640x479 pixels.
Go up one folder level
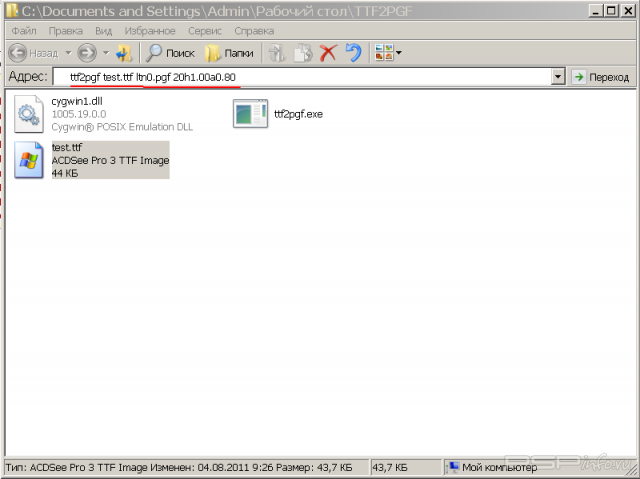point(123,53)
